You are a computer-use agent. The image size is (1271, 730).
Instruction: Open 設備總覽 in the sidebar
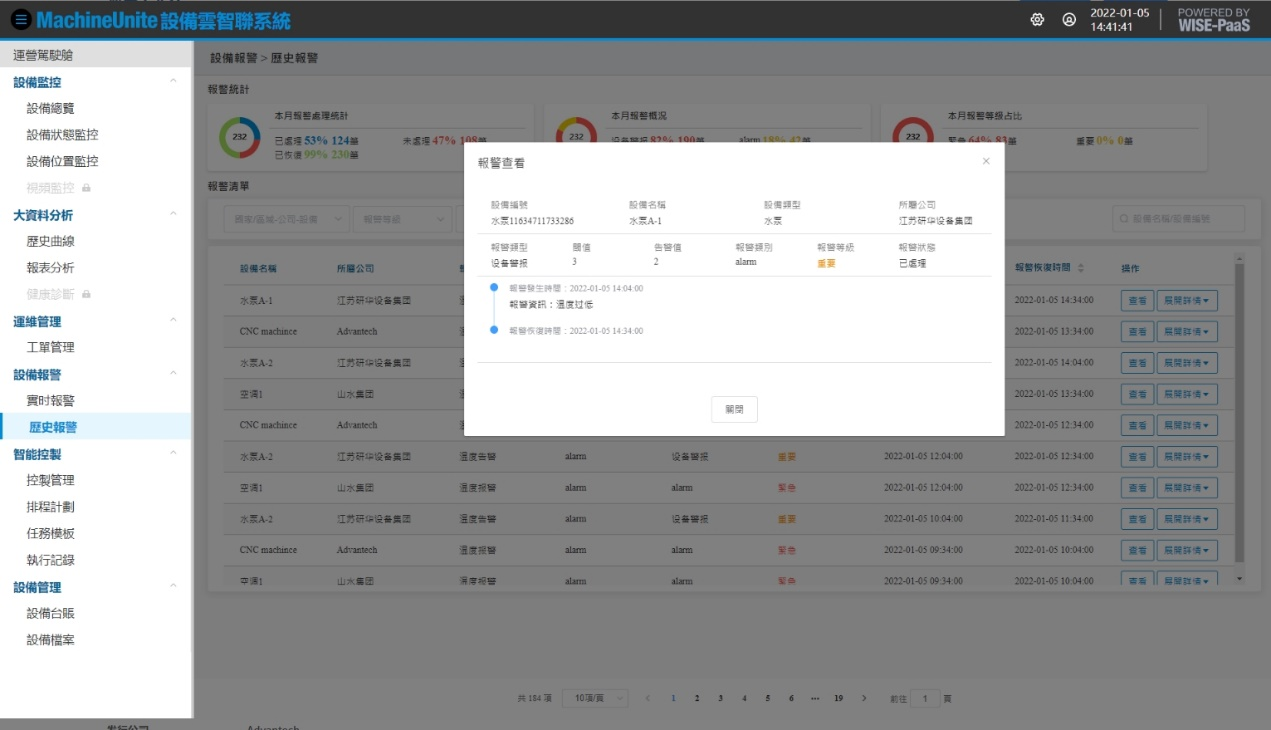51,108
